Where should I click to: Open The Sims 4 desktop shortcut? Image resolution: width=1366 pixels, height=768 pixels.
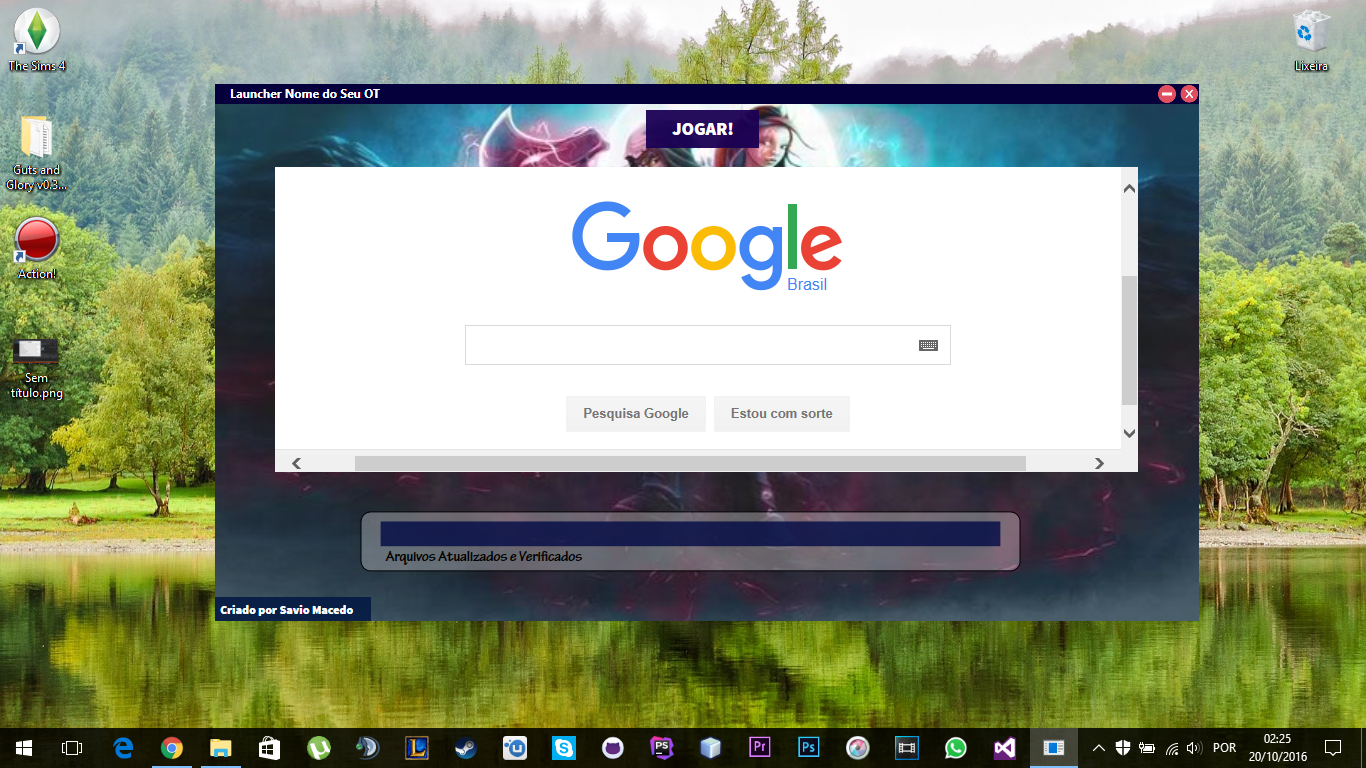tap(37, 40)
